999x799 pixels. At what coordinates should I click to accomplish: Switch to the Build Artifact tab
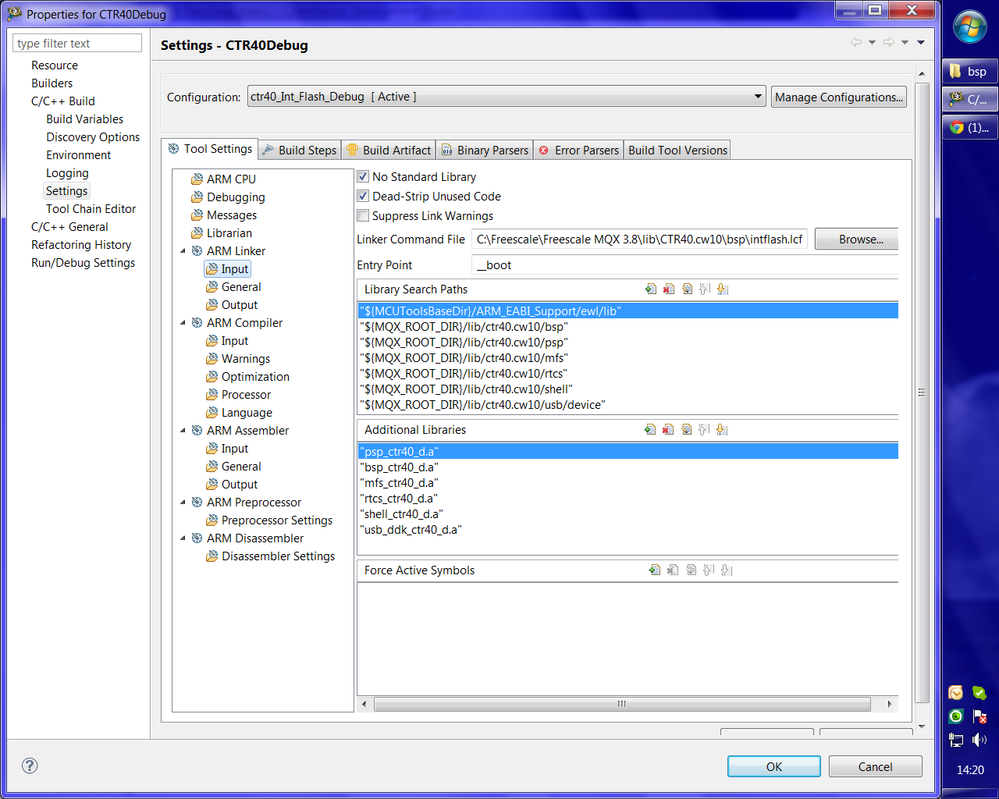(x=389, y=150)
